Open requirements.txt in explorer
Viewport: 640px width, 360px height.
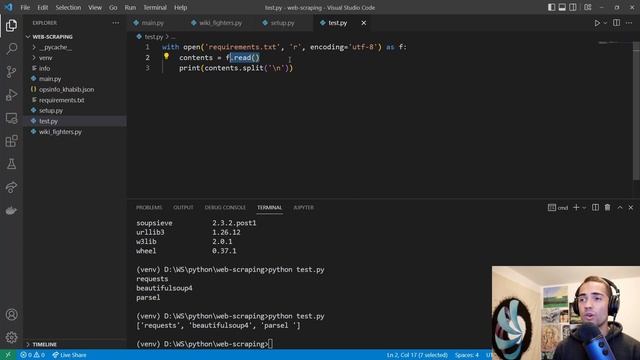click(x=61, y=100)
